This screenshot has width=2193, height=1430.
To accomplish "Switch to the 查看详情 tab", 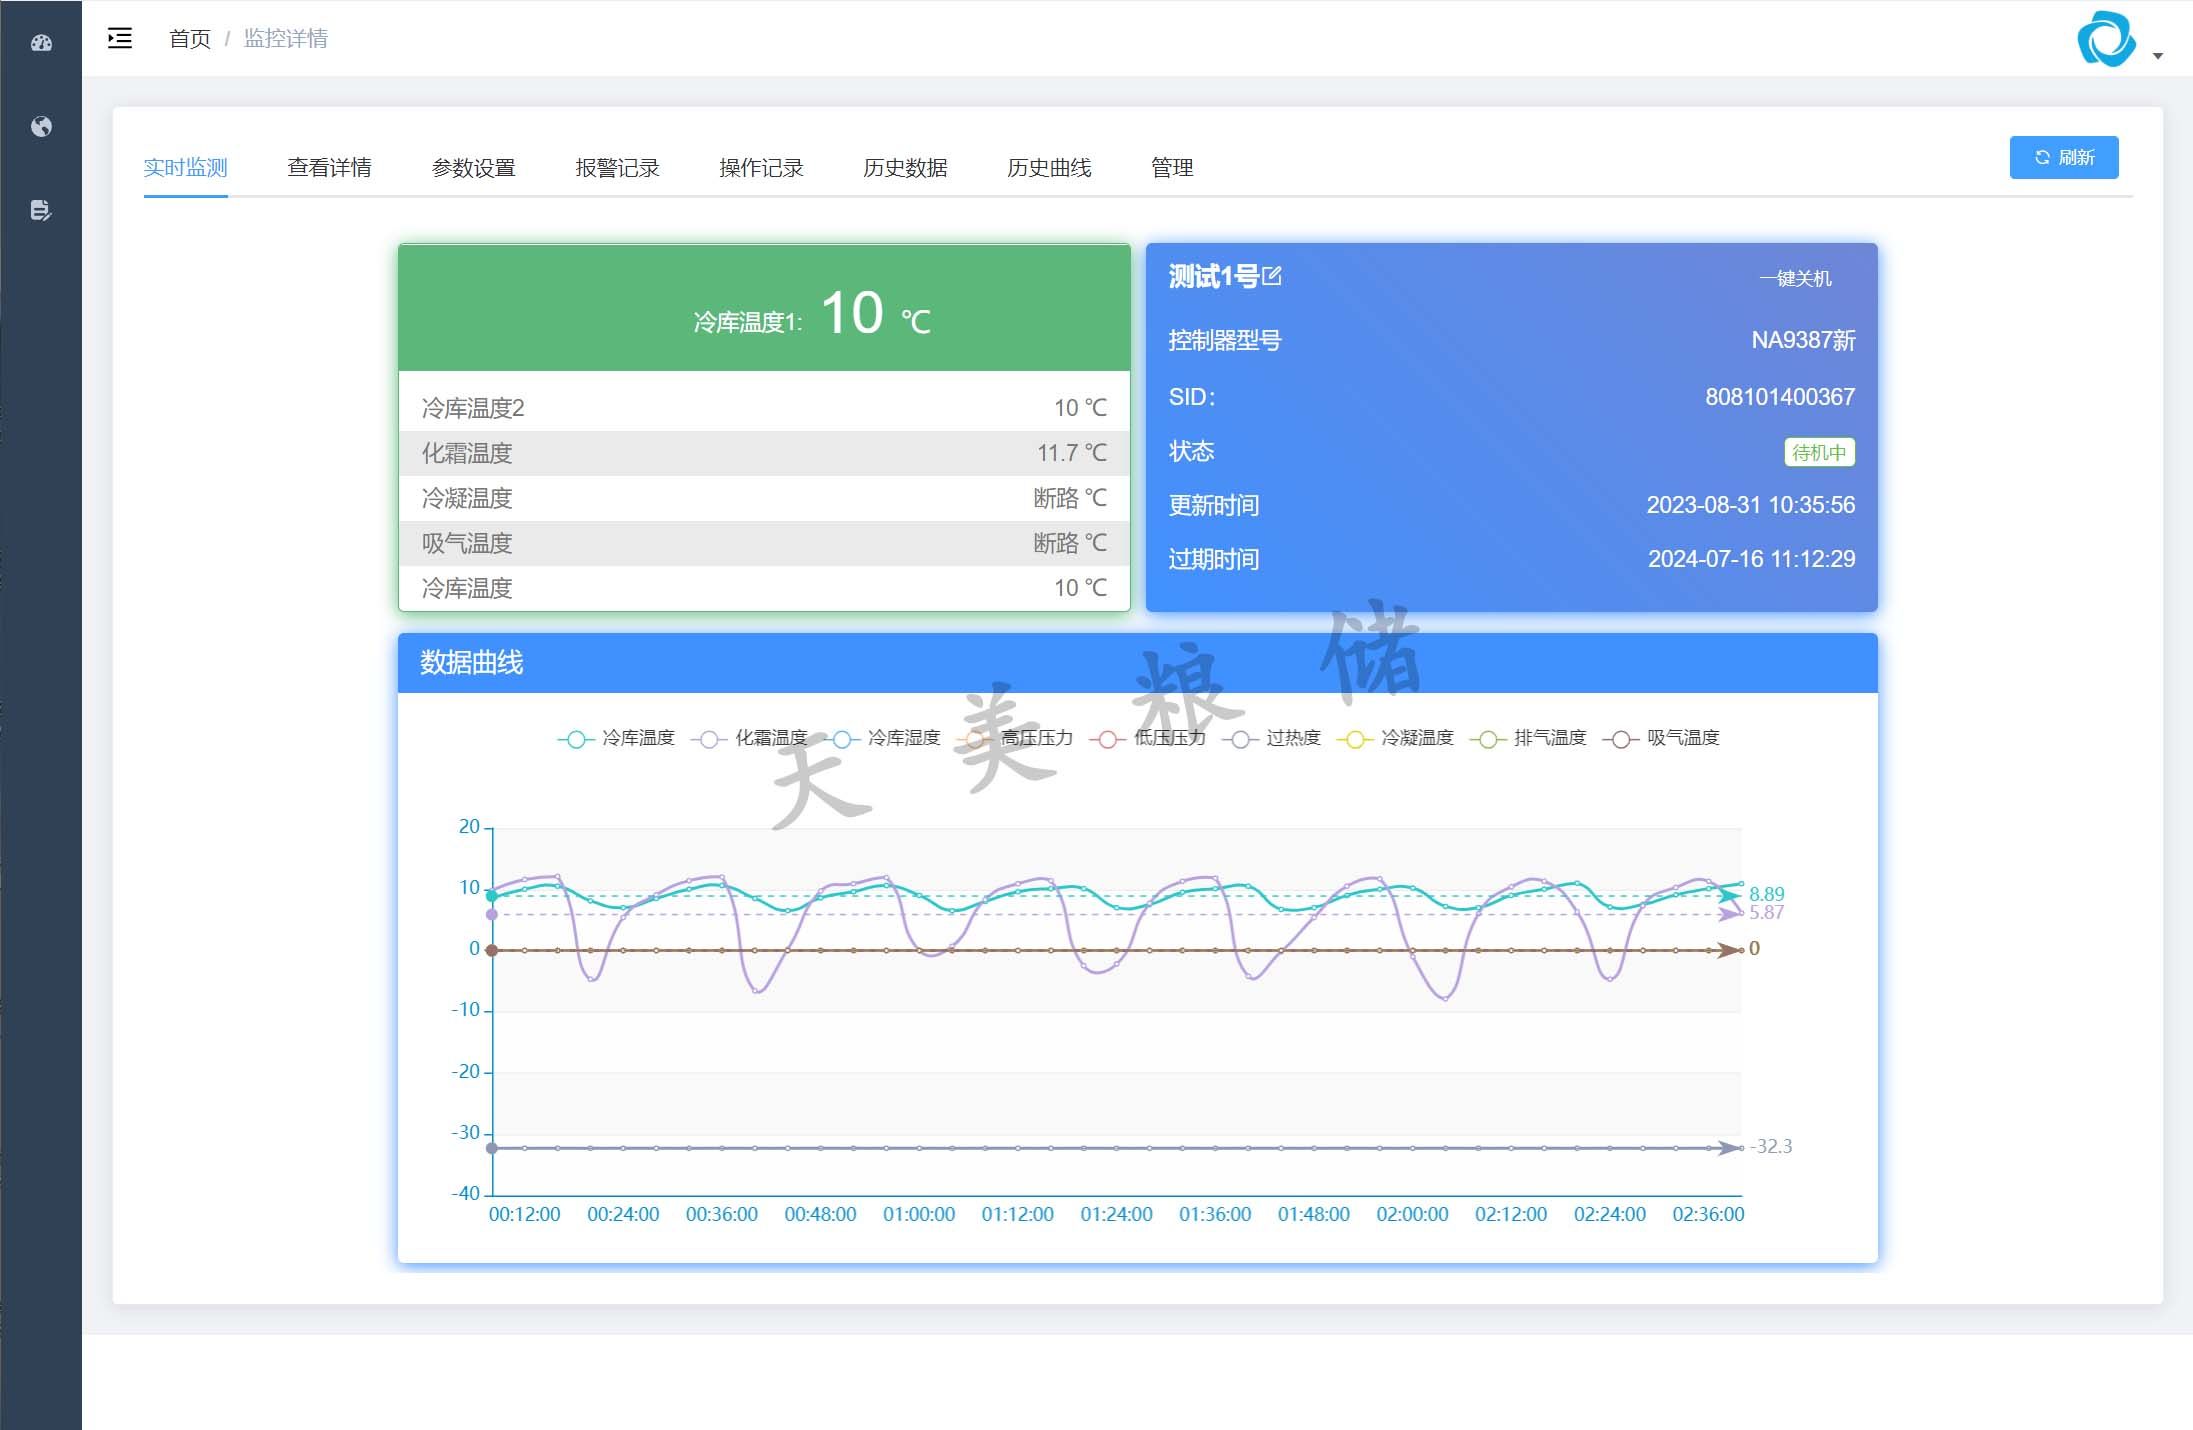I will 330,167.
